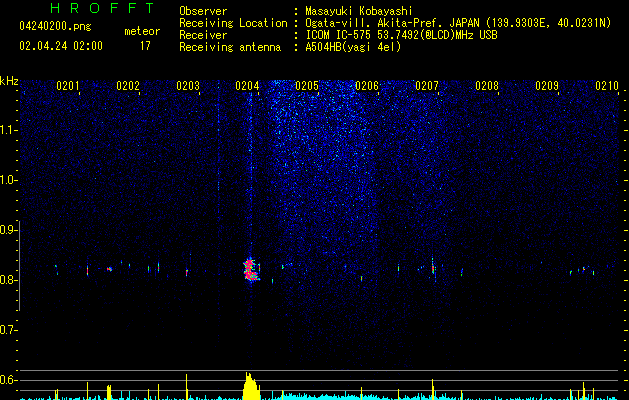Click the 'meteor' count label
Viewport: 629px width, 400px height.
click(x=142, y=31)
